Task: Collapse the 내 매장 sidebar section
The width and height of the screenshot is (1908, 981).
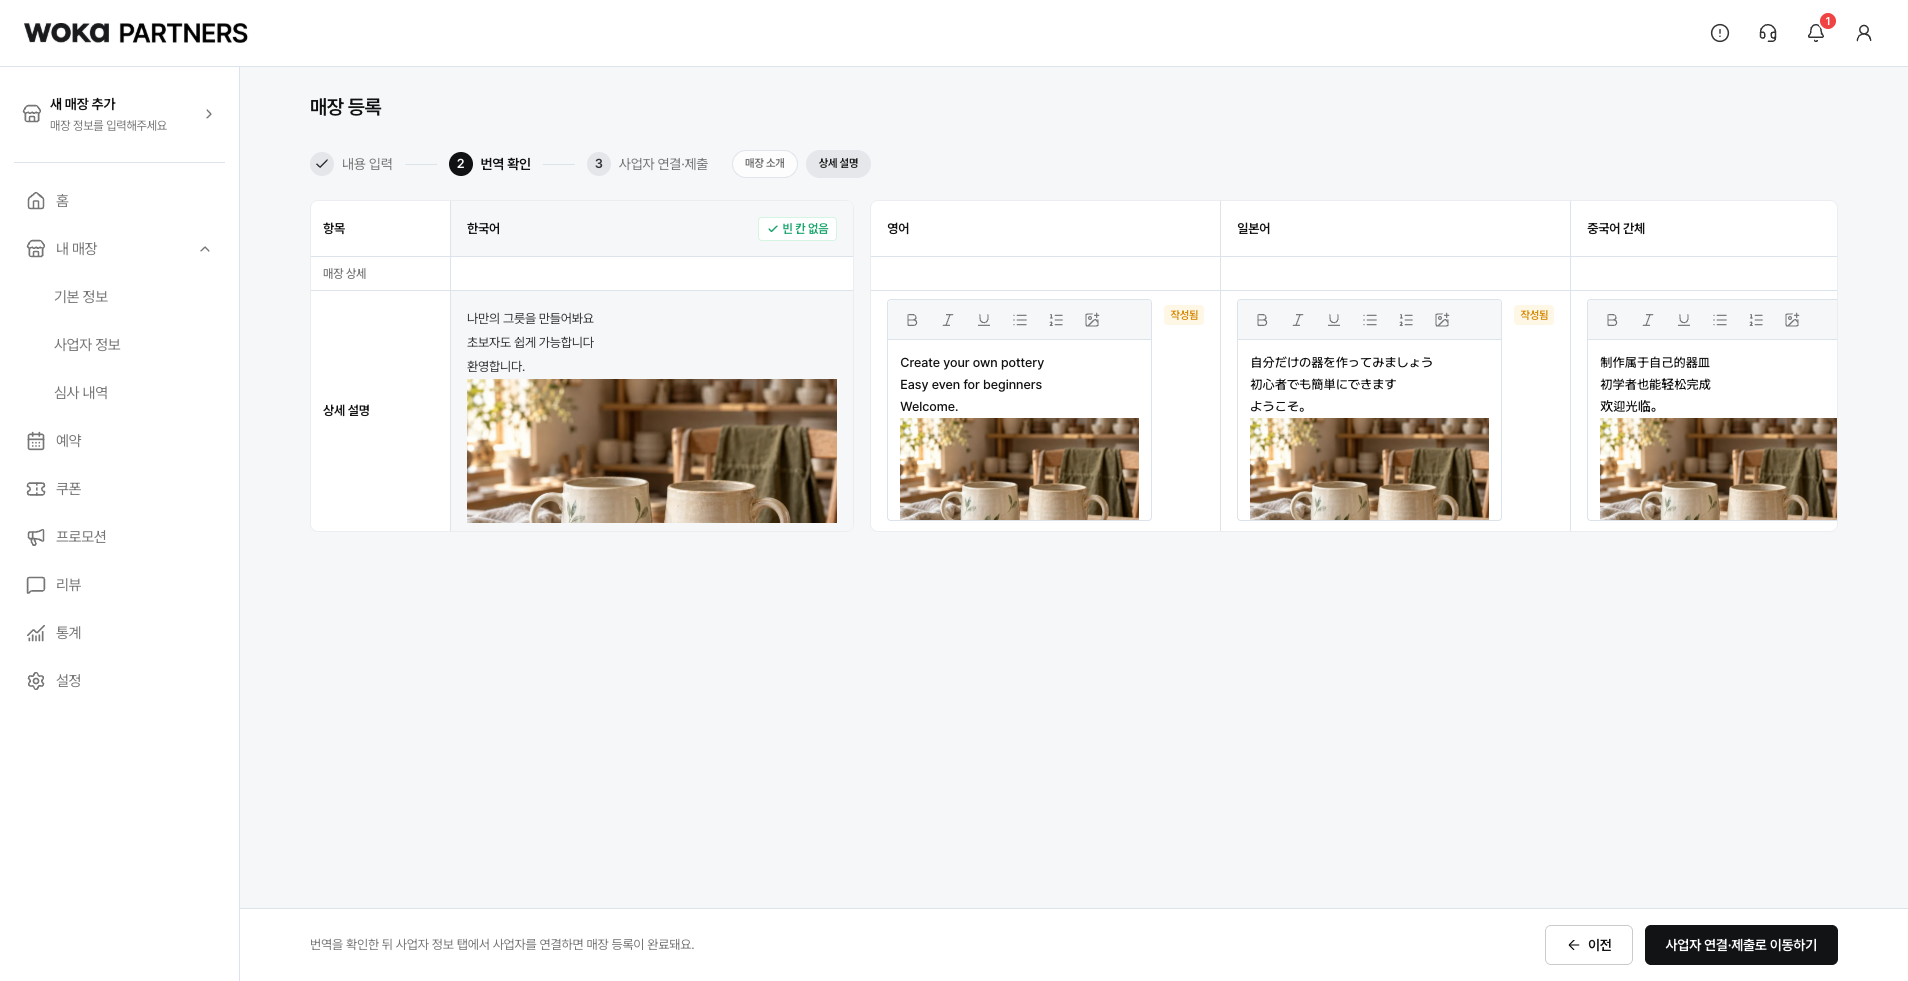Action: pyautogui.click(x=205, y=249)
